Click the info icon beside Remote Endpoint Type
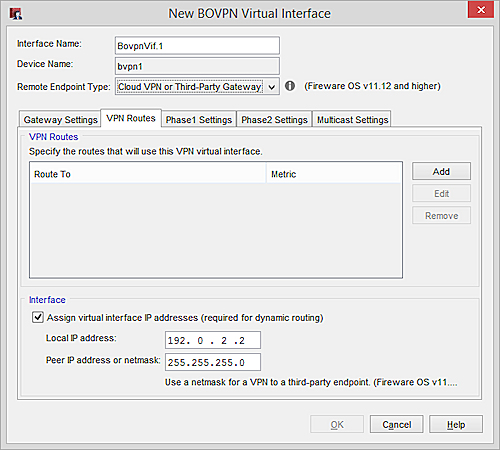The width and height of the screenshot is (500, 450). click(290, 86)
